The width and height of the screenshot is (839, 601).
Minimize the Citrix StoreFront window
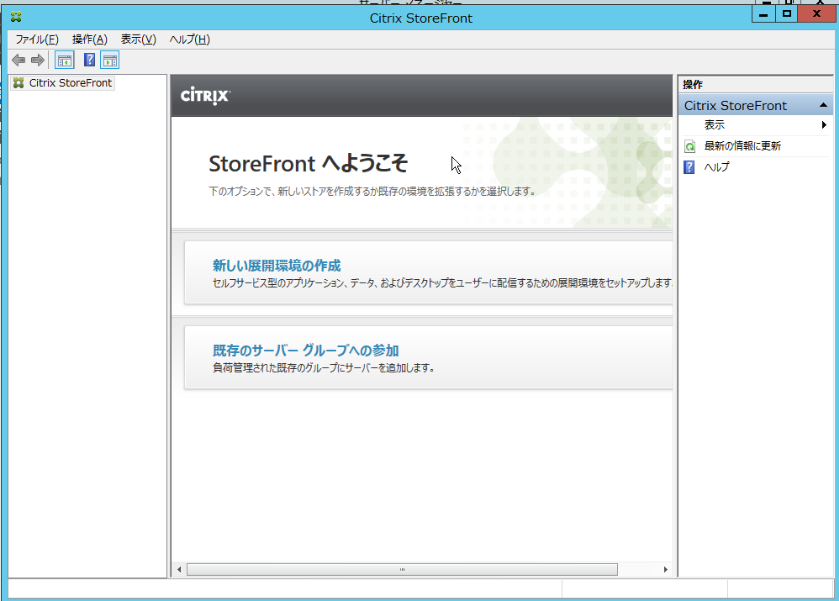tap(764, 14)
